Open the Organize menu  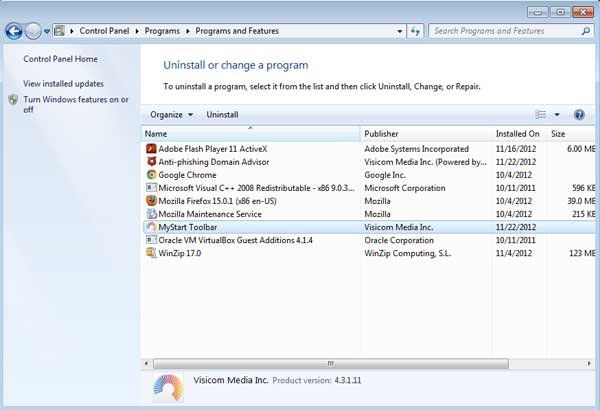(x=171, y=114)
